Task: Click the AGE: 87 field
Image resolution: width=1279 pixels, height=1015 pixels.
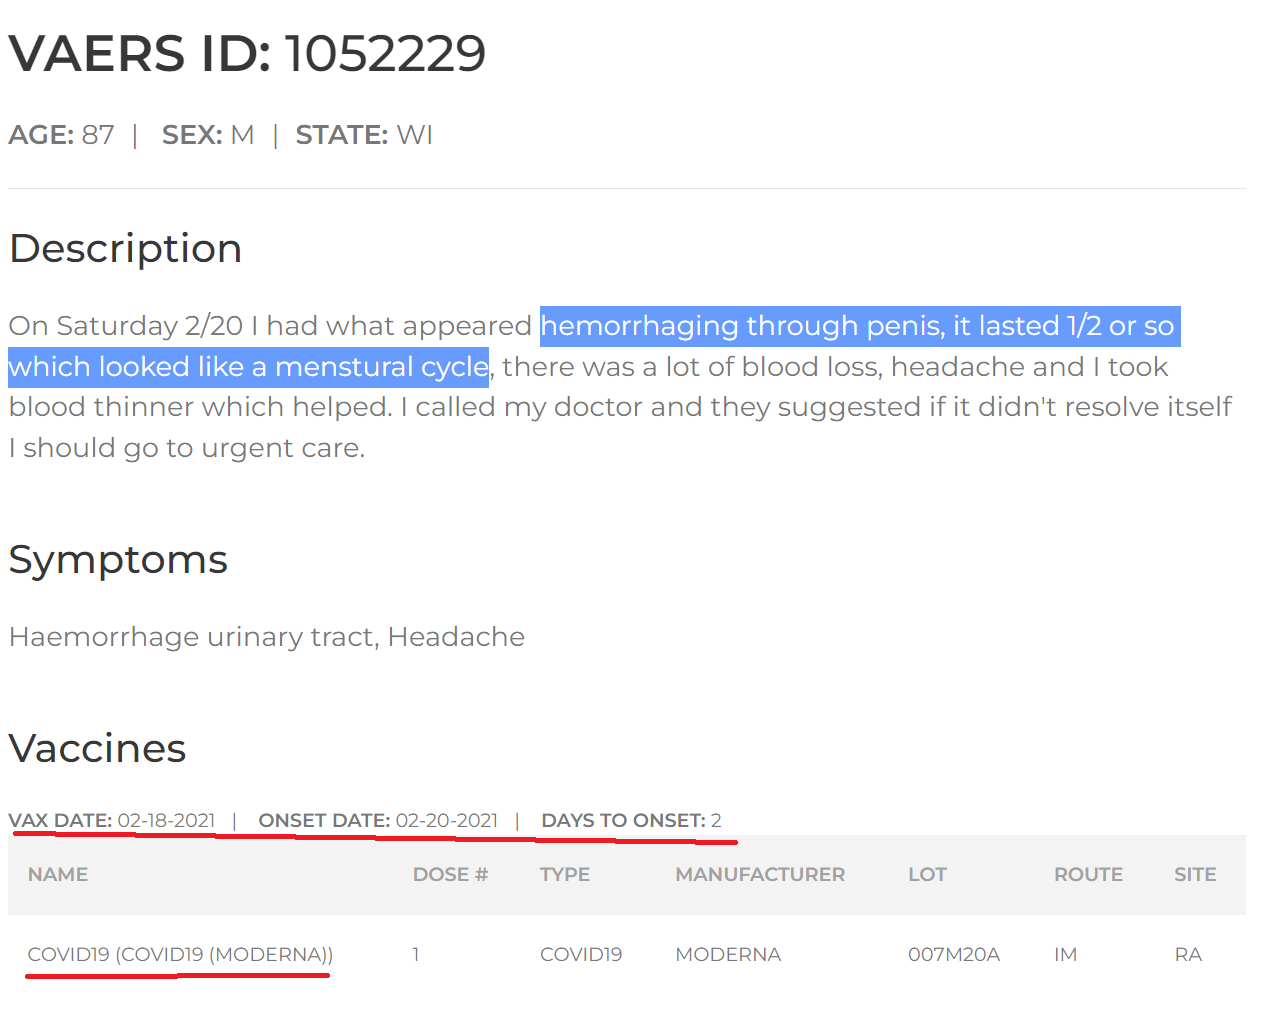Action: tap(61, 135)
